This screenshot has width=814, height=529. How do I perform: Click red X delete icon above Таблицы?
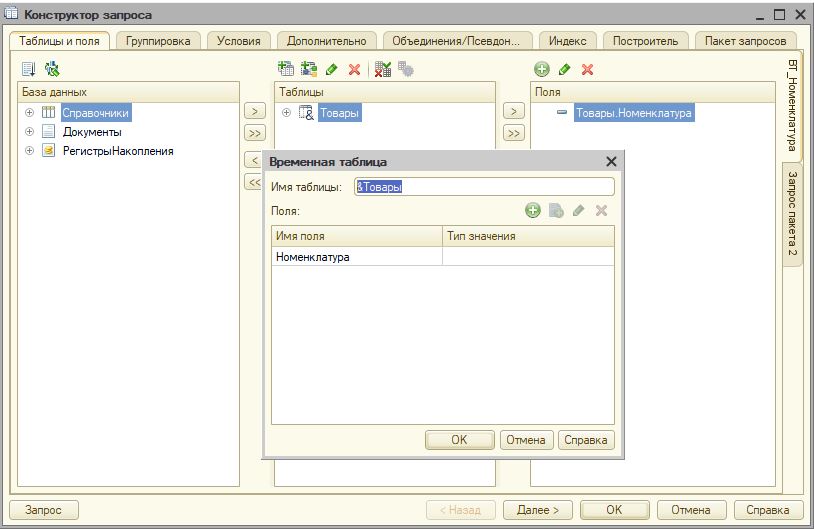pyautogui.click(x=355, y=69)
